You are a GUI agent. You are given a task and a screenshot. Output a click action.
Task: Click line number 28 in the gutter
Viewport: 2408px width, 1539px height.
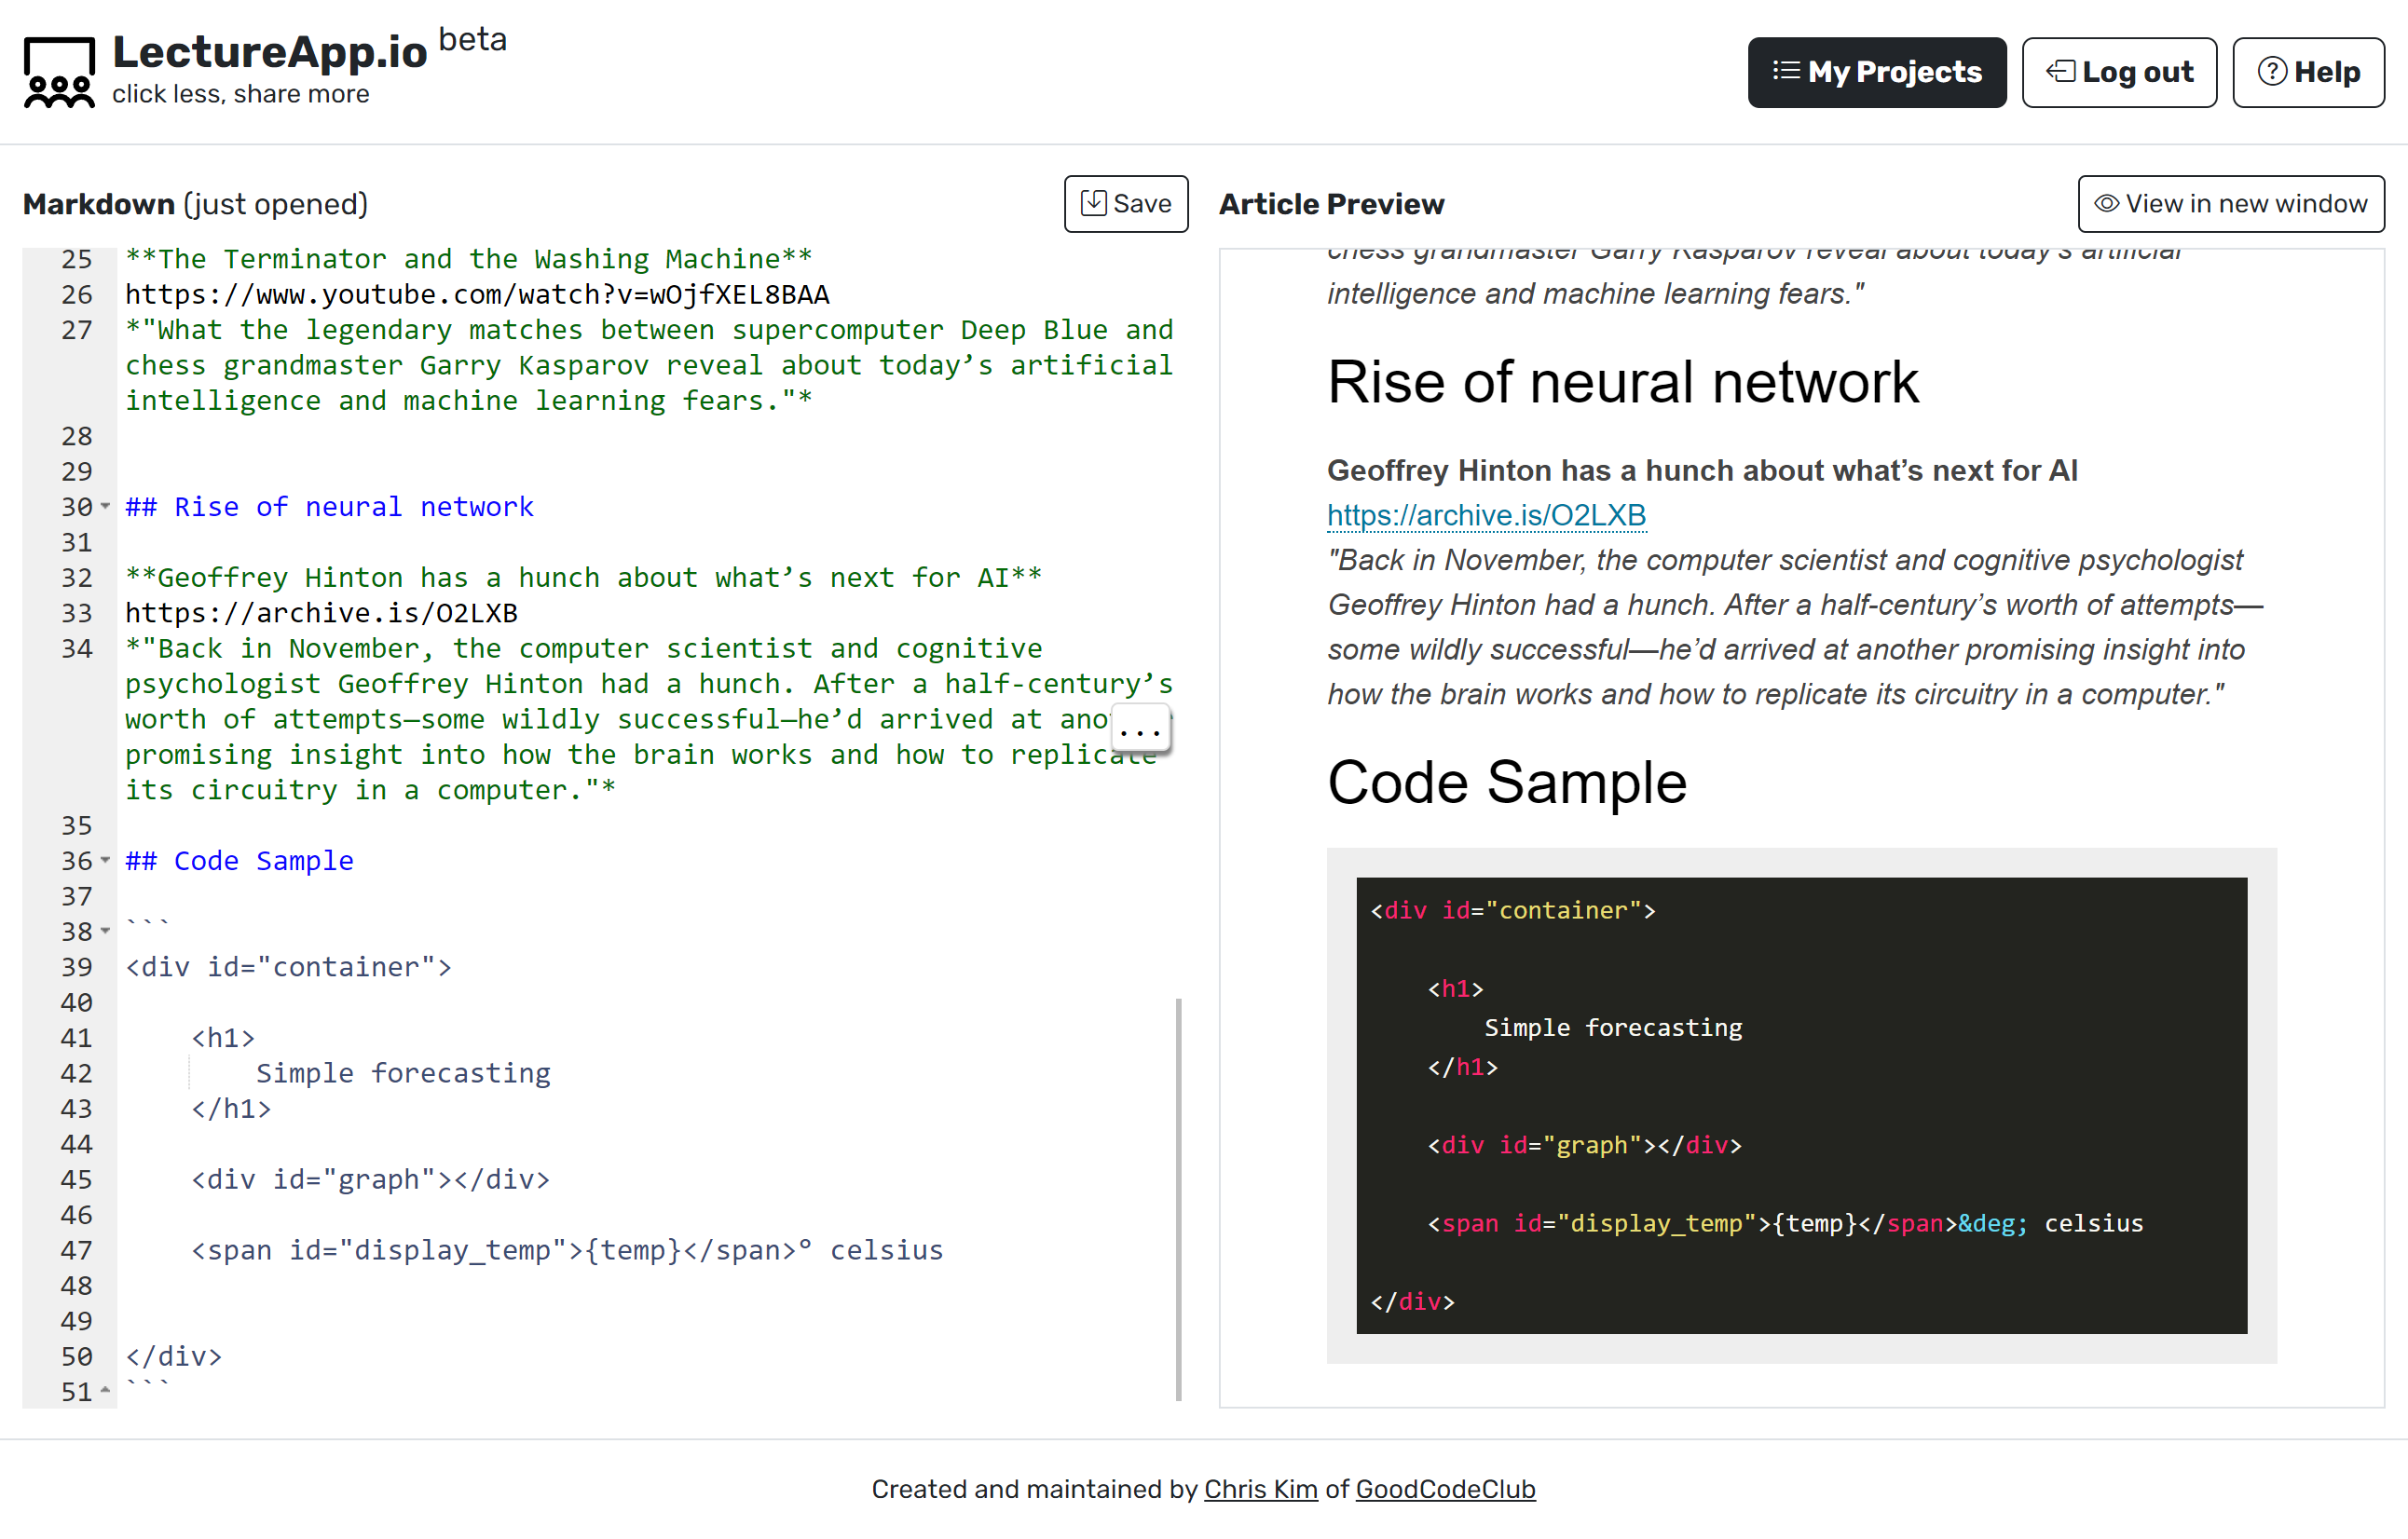coord(76,436)
